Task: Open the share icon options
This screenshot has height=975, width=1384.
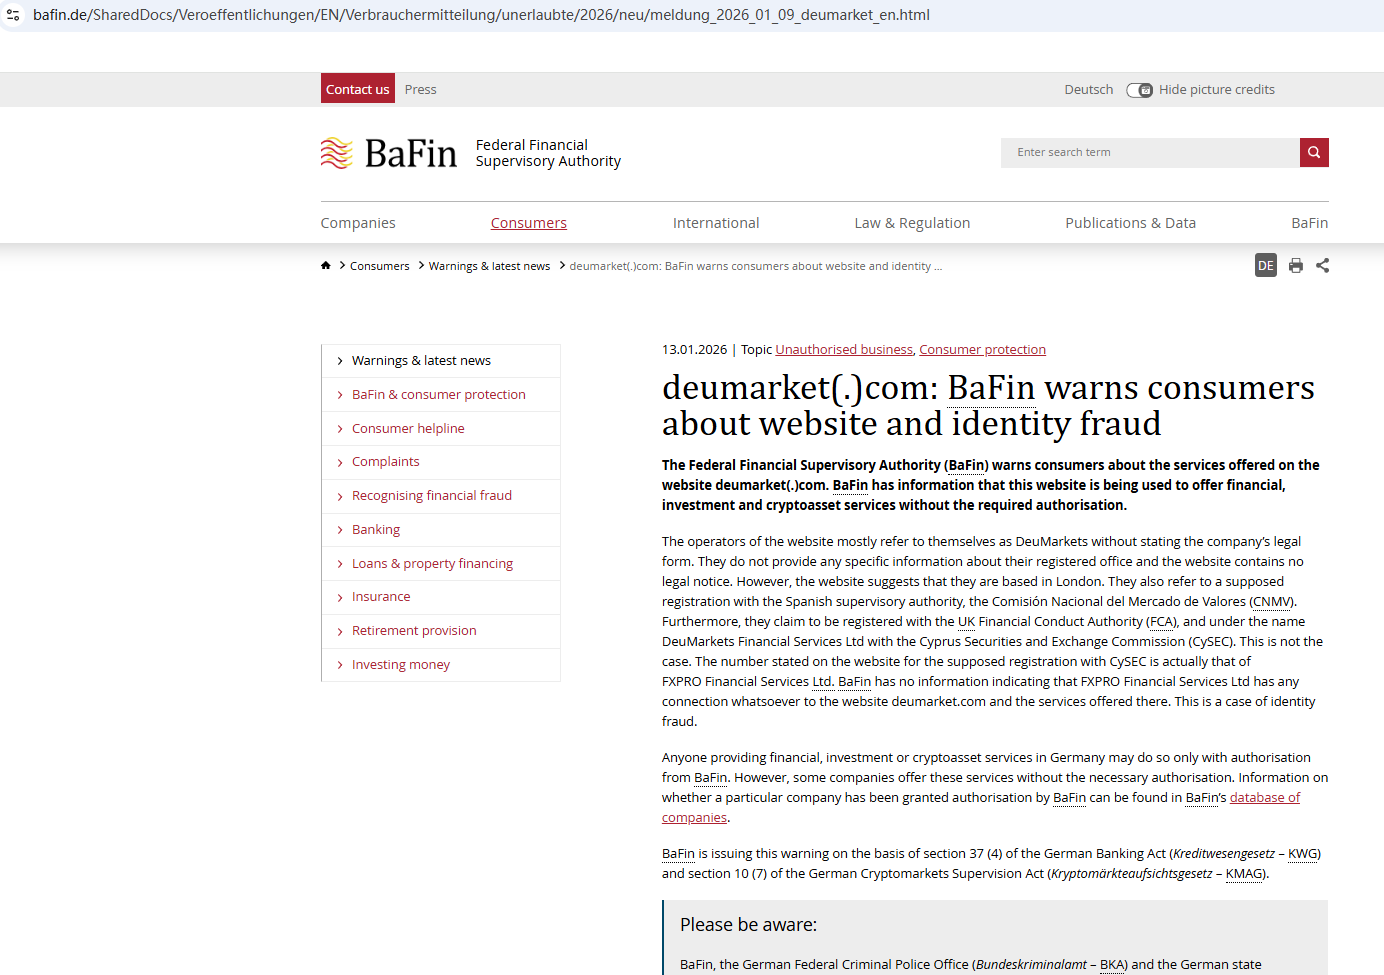Action: pyautogui.click(x=1323, y=265)
